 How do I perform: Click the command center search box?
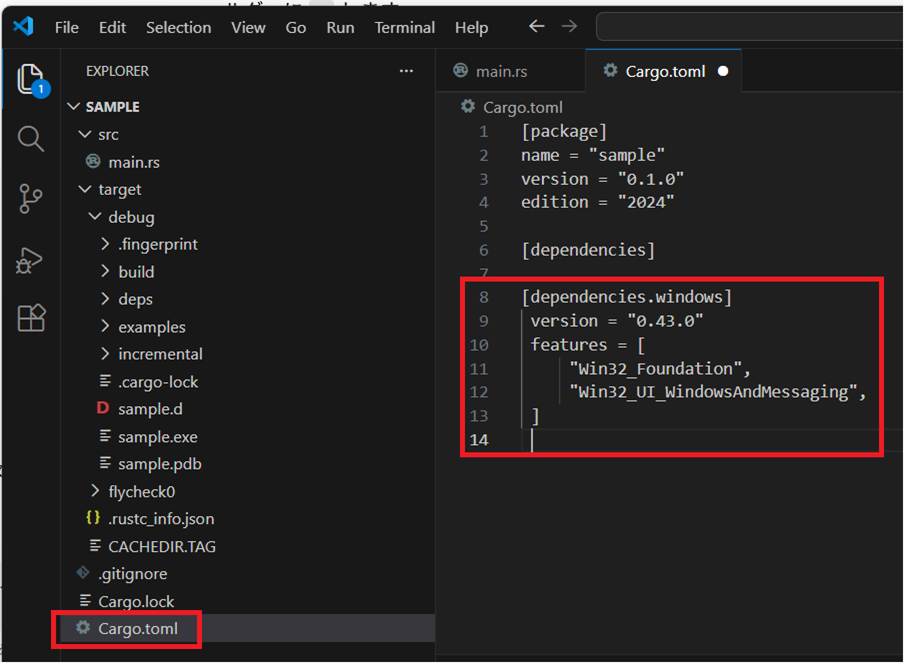point(750,27)
